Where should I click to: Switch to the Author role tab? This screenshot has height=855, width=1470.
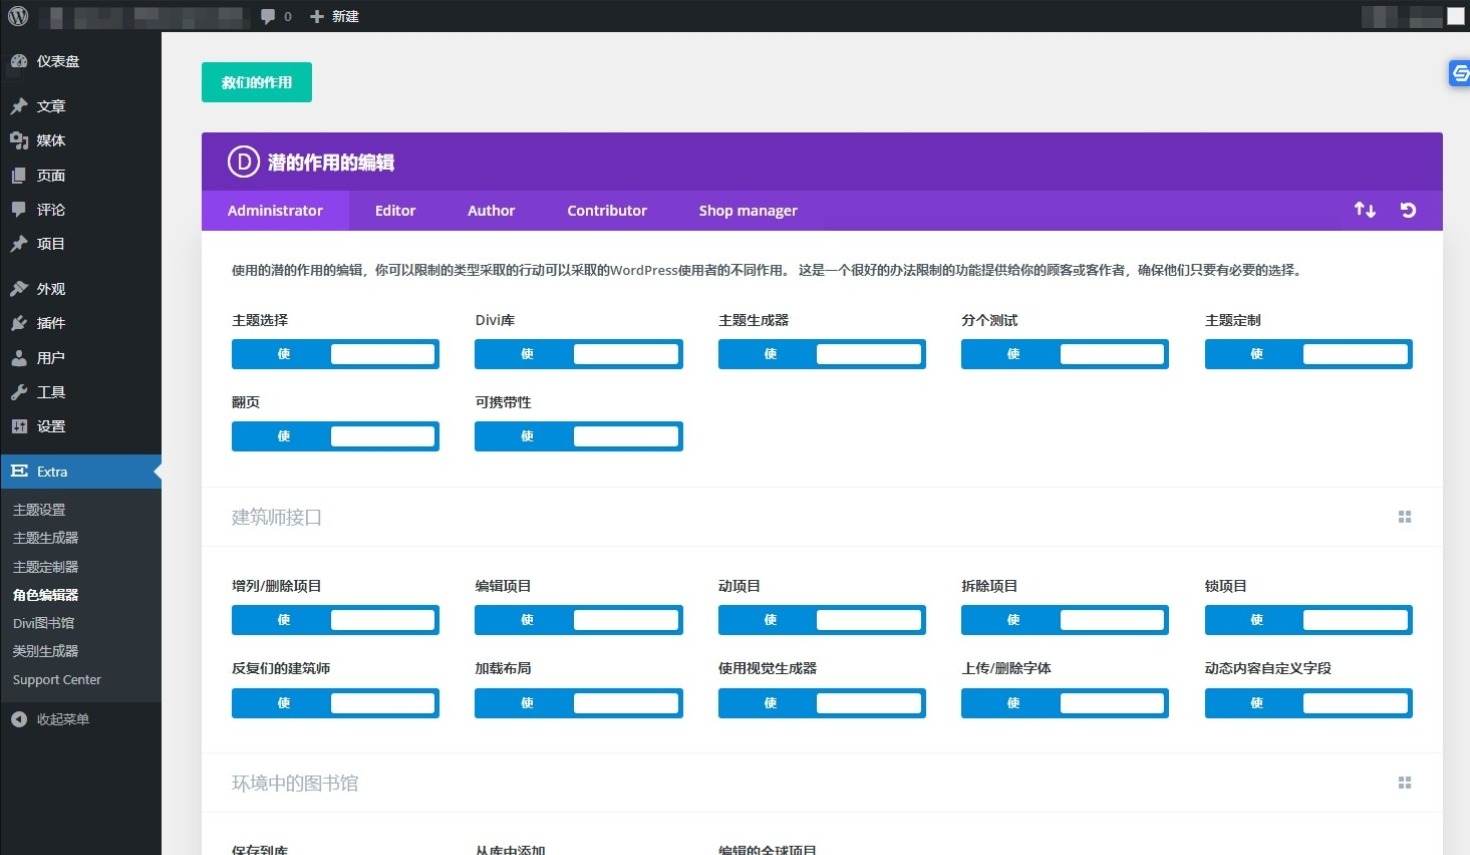(491, 211)
